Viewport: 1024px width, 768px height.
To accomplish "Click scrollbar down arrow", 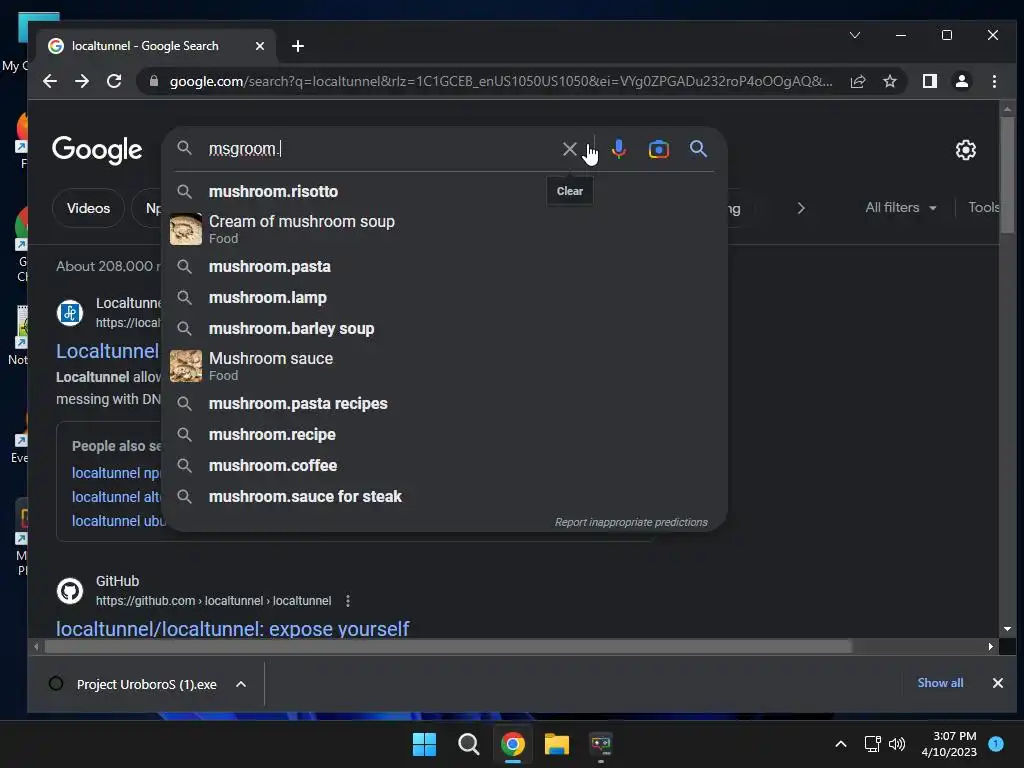I will click(1007, 629).
